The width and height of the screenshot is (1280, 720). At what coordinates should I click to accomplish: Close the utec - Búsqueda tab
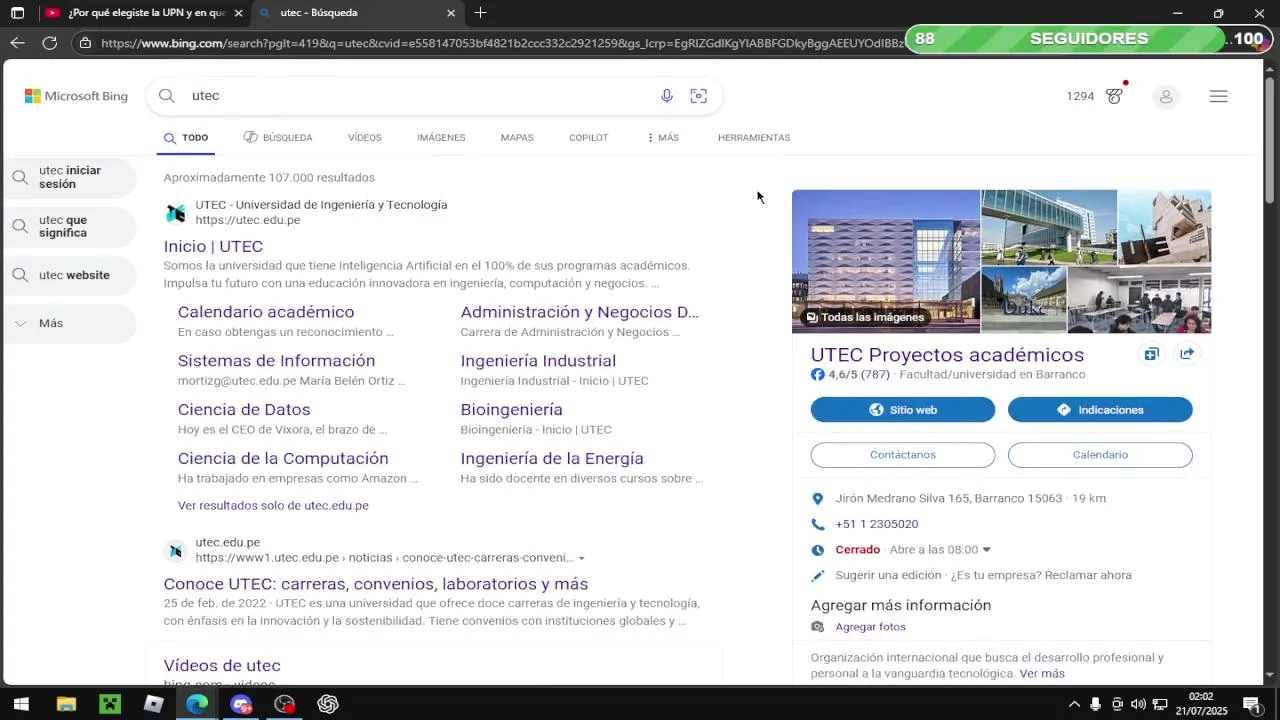tap(451, 13)
